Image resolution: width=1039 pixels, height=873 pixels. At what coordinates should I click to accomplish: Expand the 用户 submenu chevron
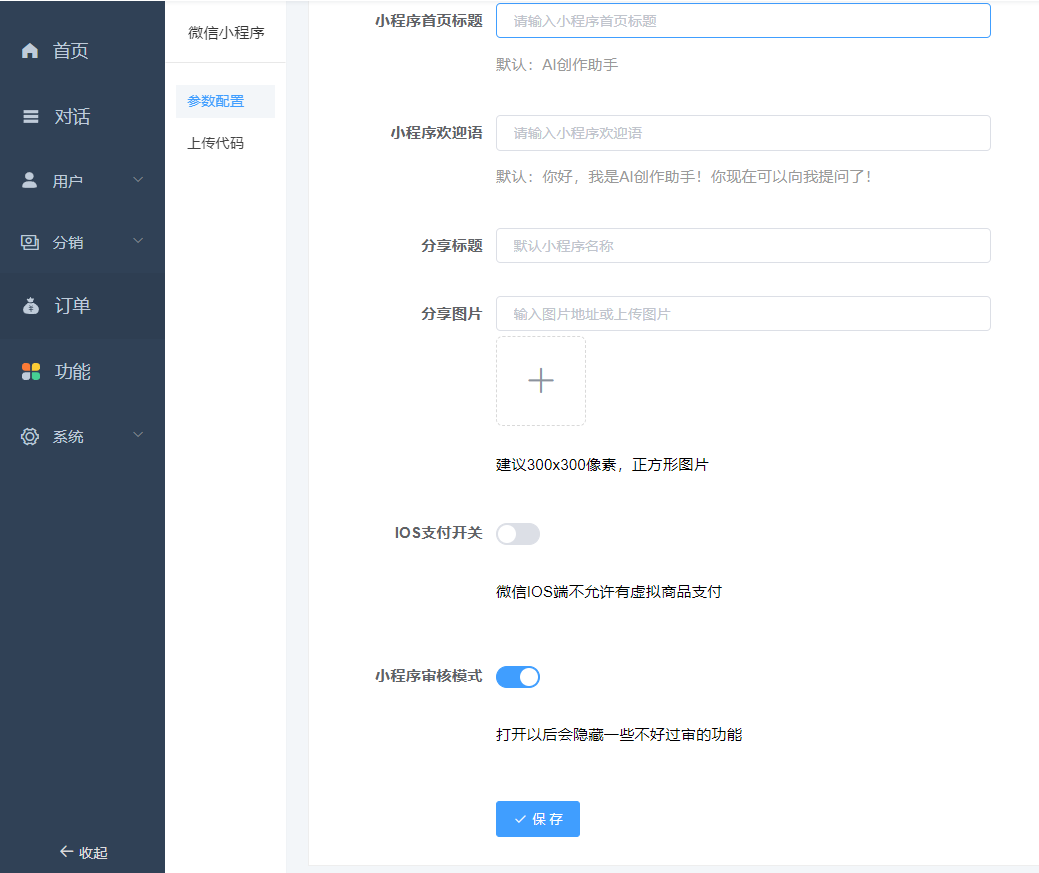pyautogui.click(x=138, y=180)
